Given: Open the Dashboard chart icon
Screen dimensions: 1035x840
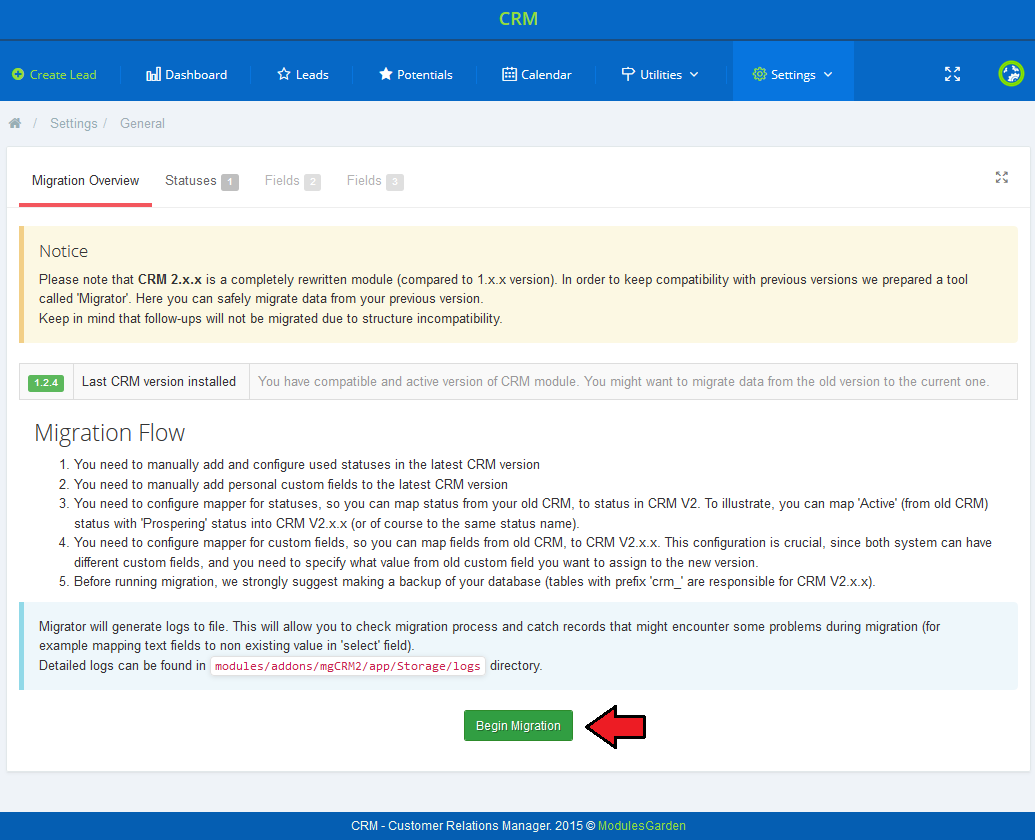Looking at the screenshot, I should [153, 75].
